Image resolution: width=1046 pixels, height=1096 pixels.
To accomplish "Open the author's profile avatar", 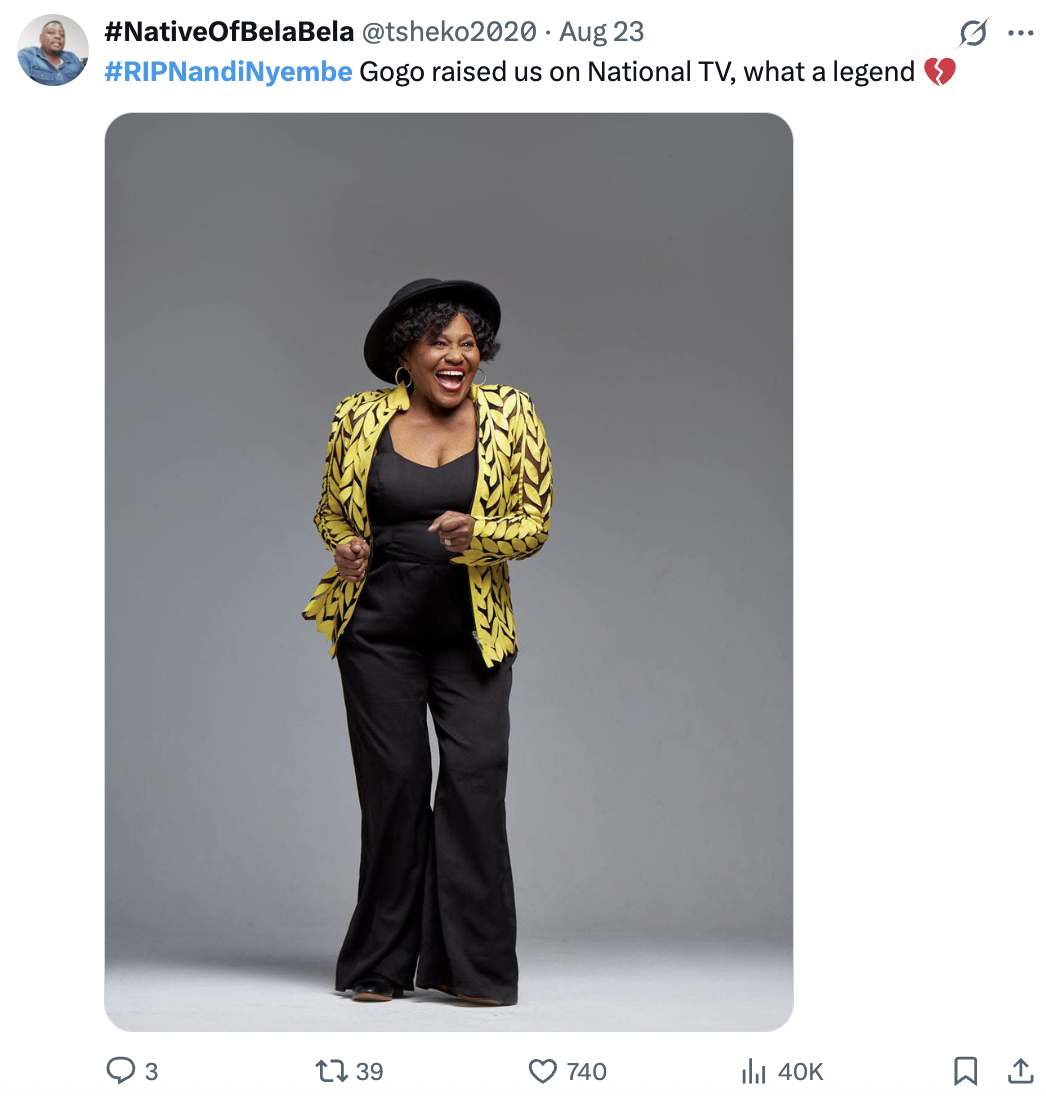I will [x=53, y=50].
